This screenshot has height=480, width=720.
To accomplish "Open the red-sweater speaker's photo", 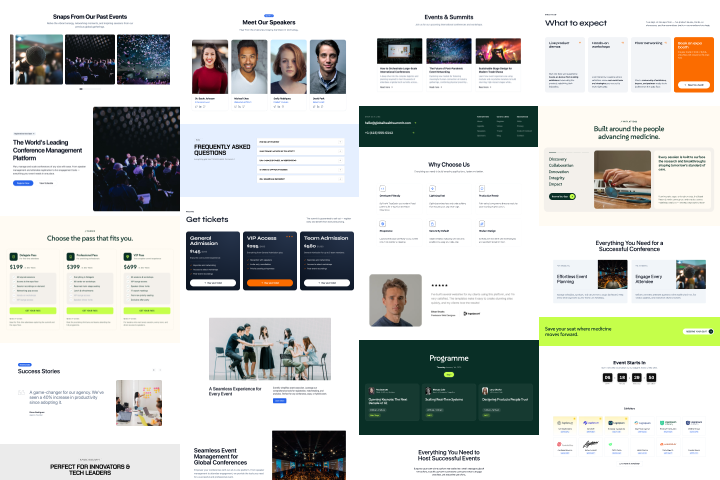I will click(x=210, y=67).
